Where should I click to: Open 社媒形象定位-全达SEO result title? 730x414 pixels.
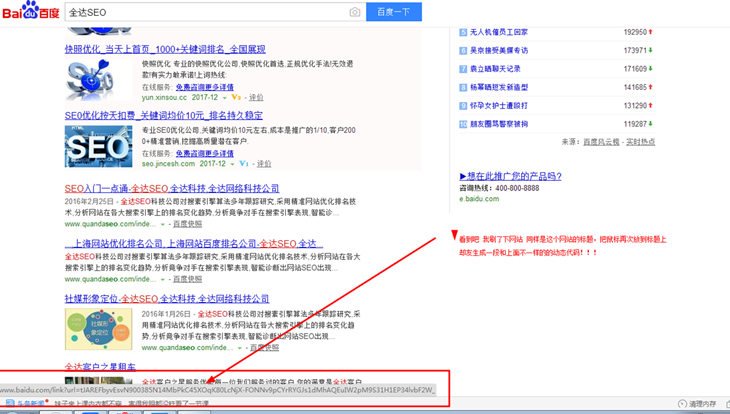pos(167,299)
